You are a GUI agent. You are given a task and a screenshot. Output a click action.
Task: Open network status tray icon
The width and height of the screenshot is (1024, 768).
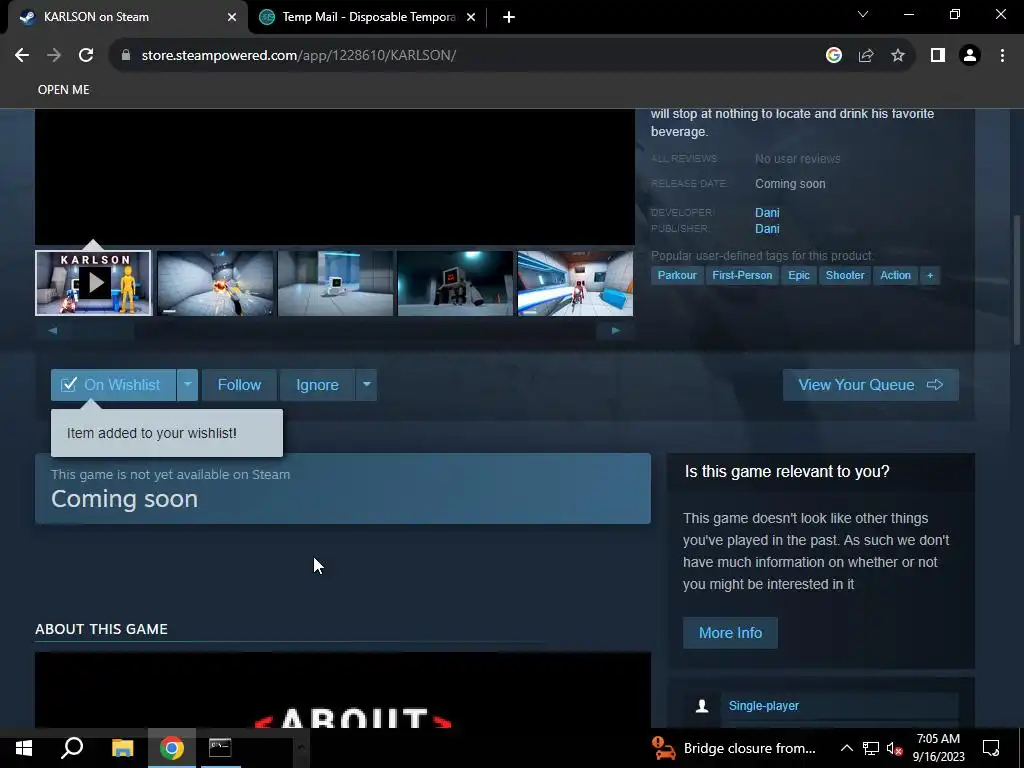click(871, 748)
